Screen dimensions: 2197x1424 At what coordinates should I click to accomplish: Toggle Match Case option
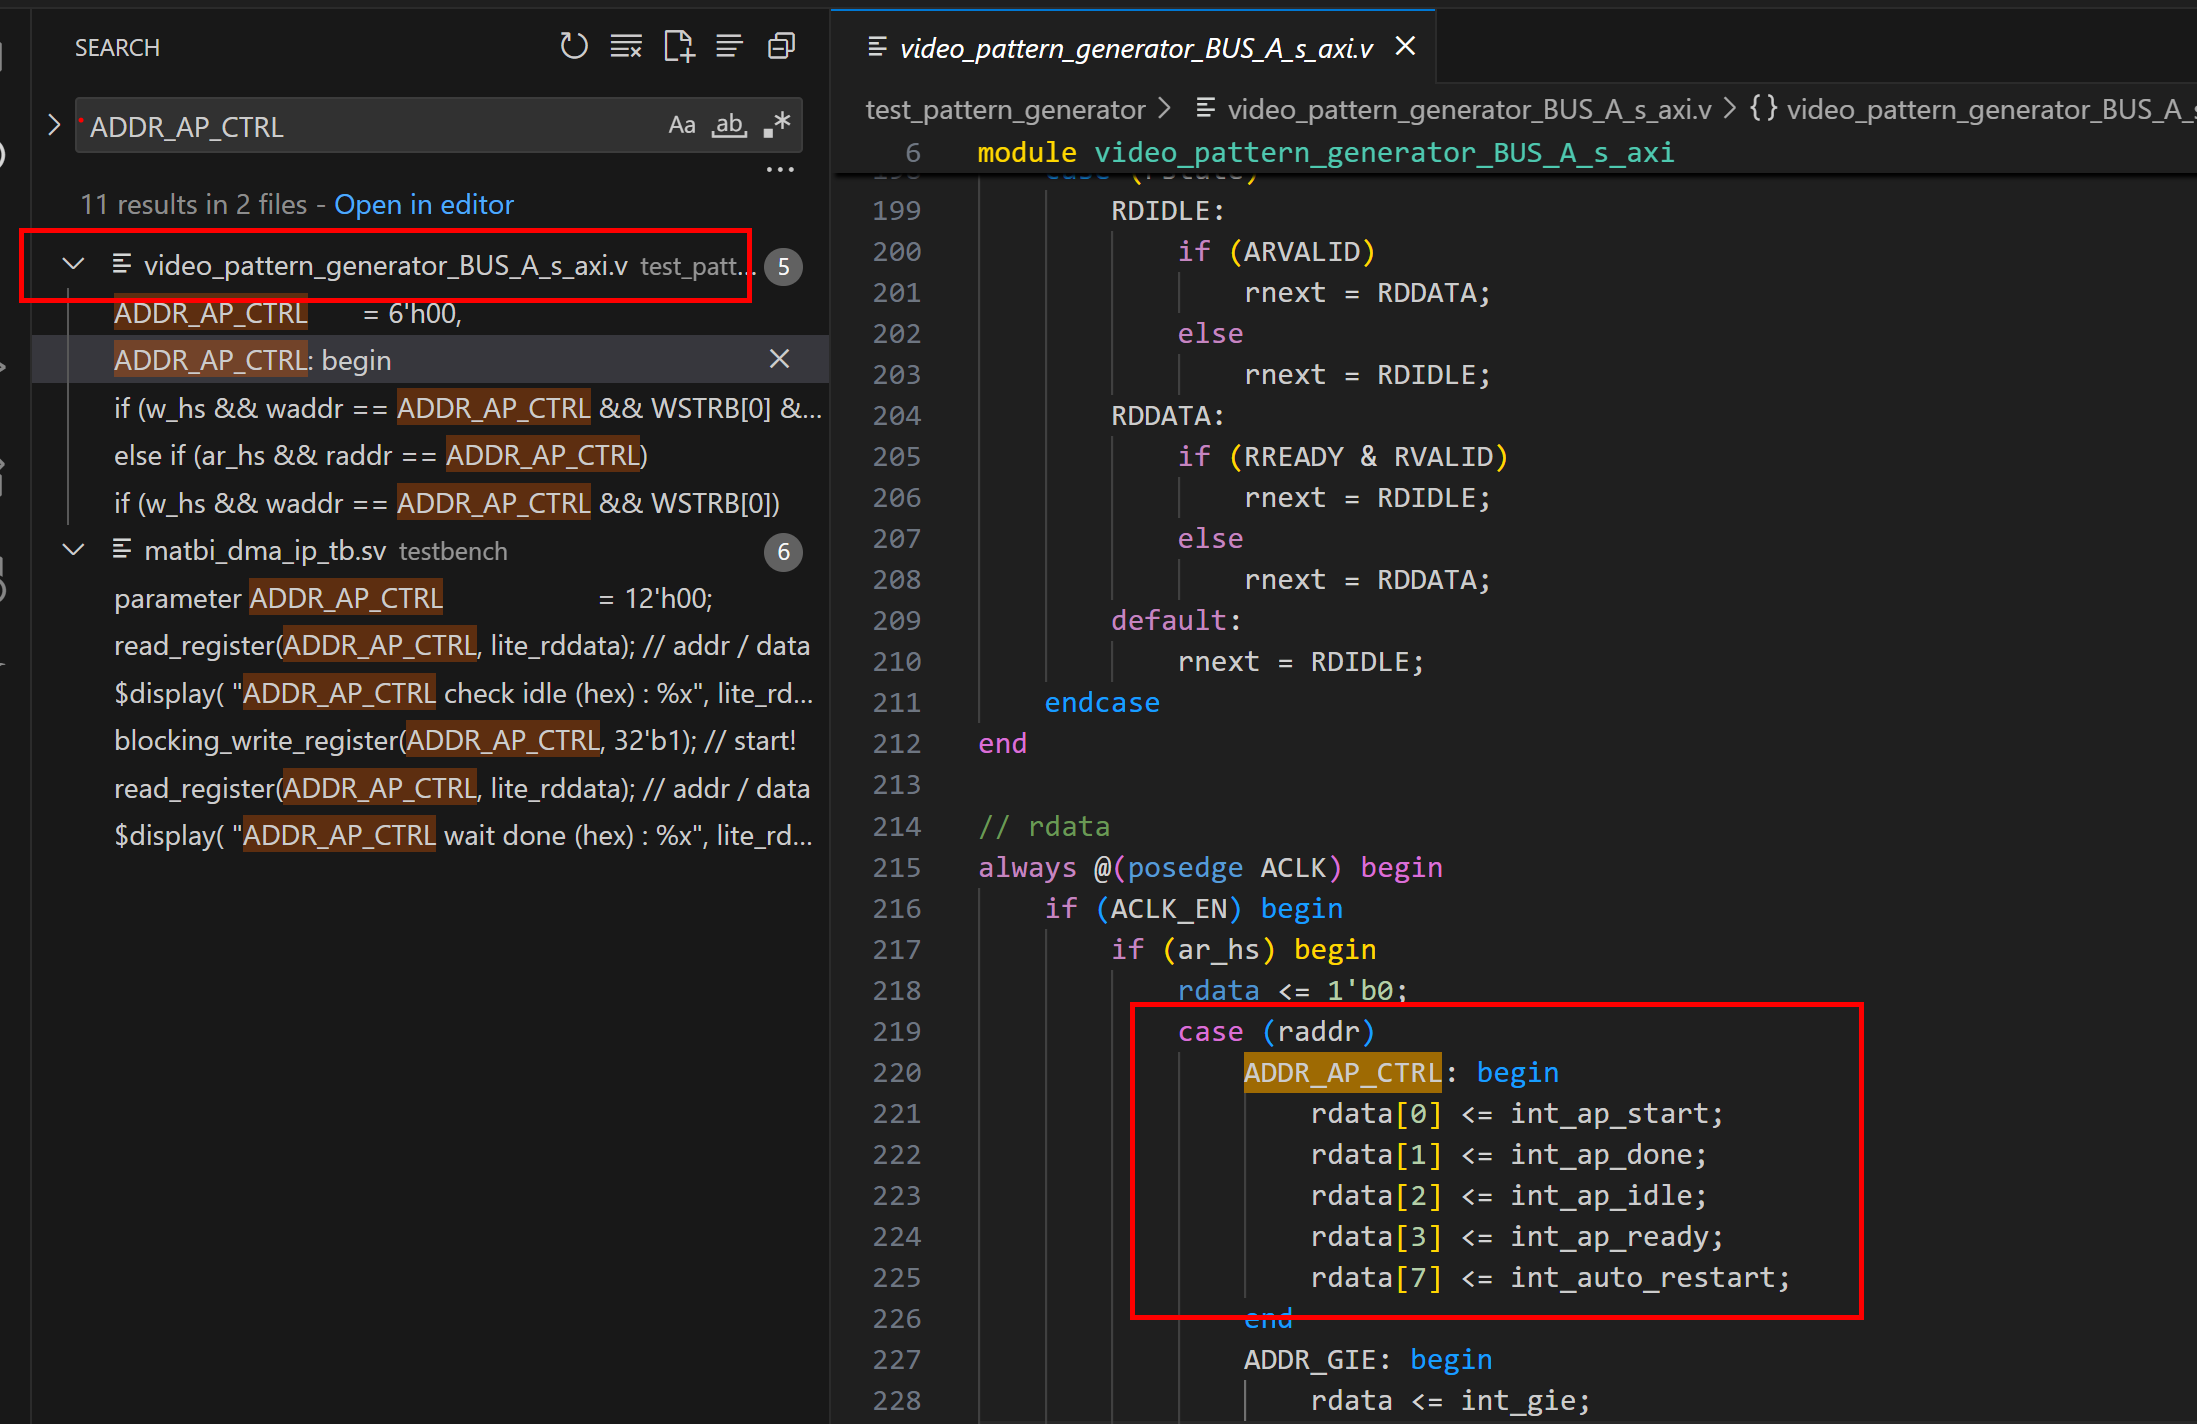coord(682,126)
